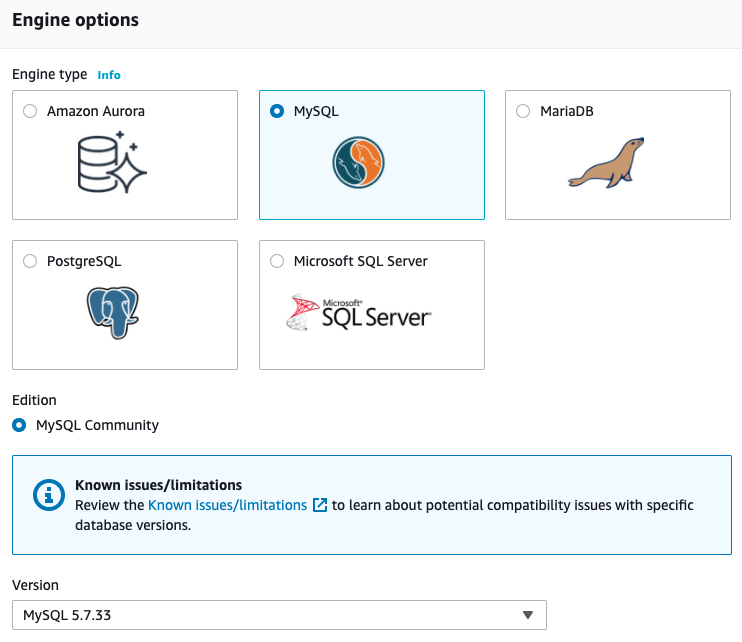The image size is (742, 642).
Task: Click the info circle icon in notice
Action: (x=49, y=495)
